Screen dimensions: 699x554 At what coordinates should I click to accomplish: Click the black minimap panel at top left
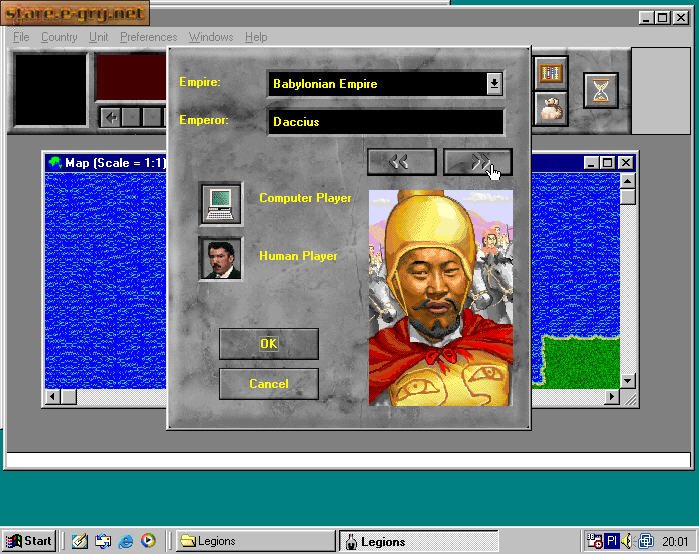(x=50, y=90)
